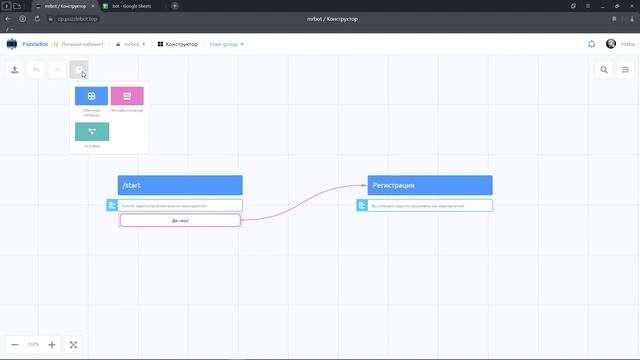Click the undo arrow toolbar button
640x360 pixels.
(36, 70)
